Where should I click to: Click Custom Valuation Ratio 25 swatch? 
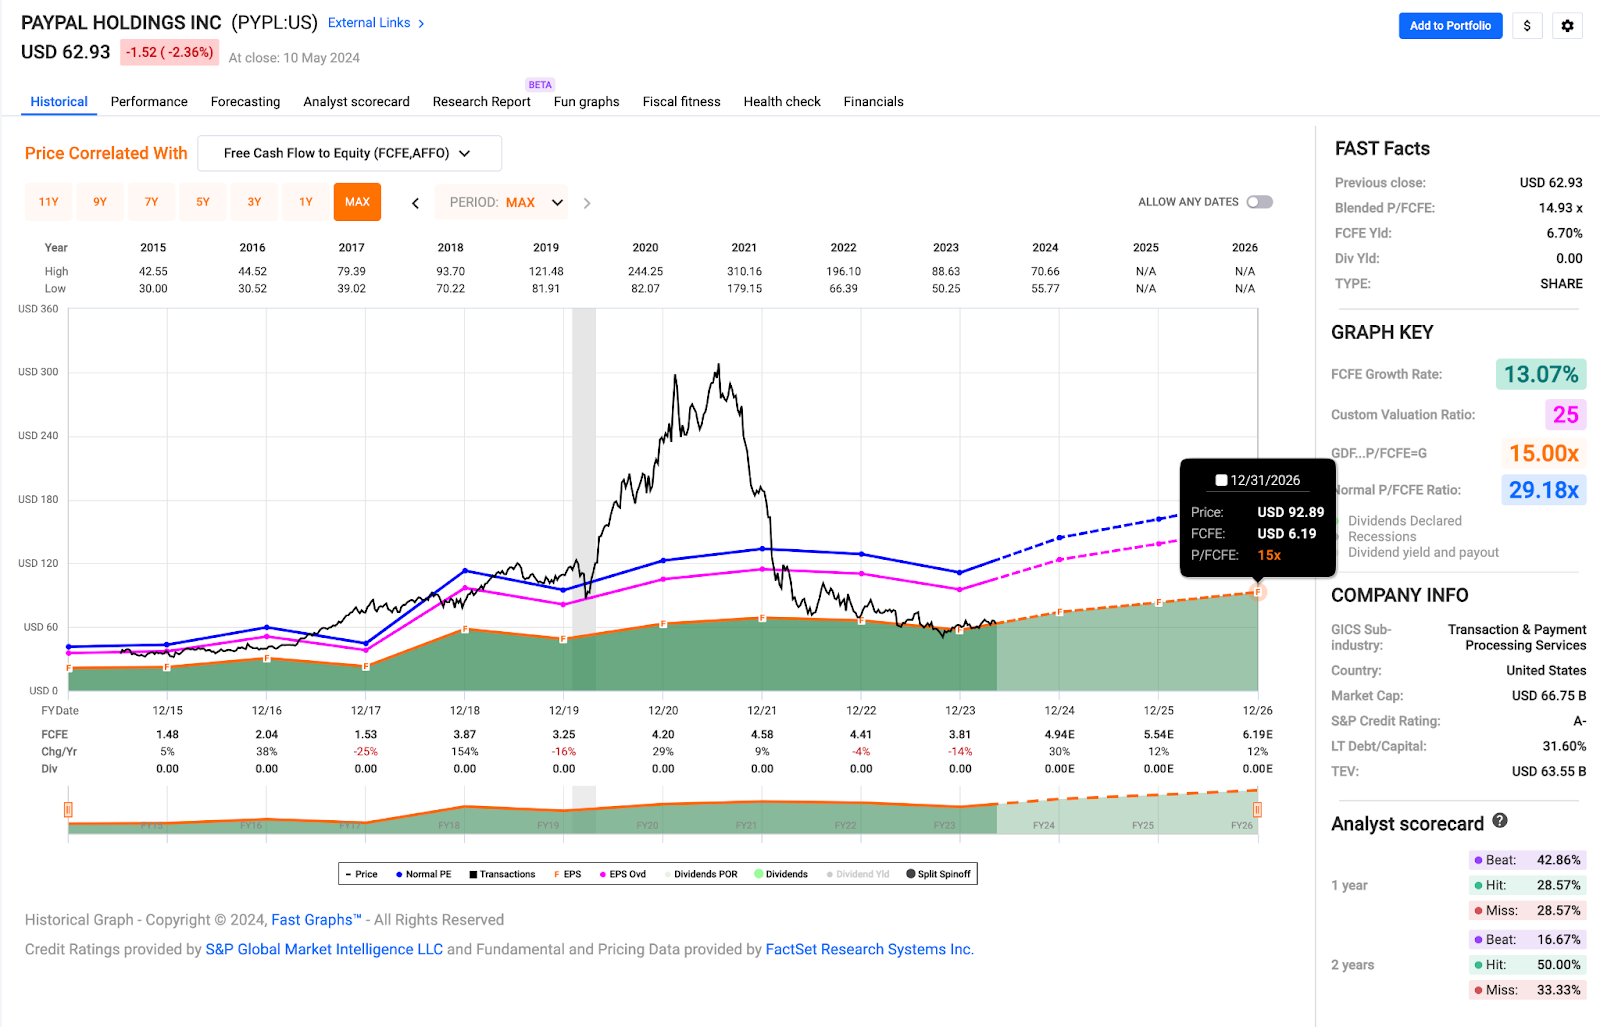(1566, 414)
